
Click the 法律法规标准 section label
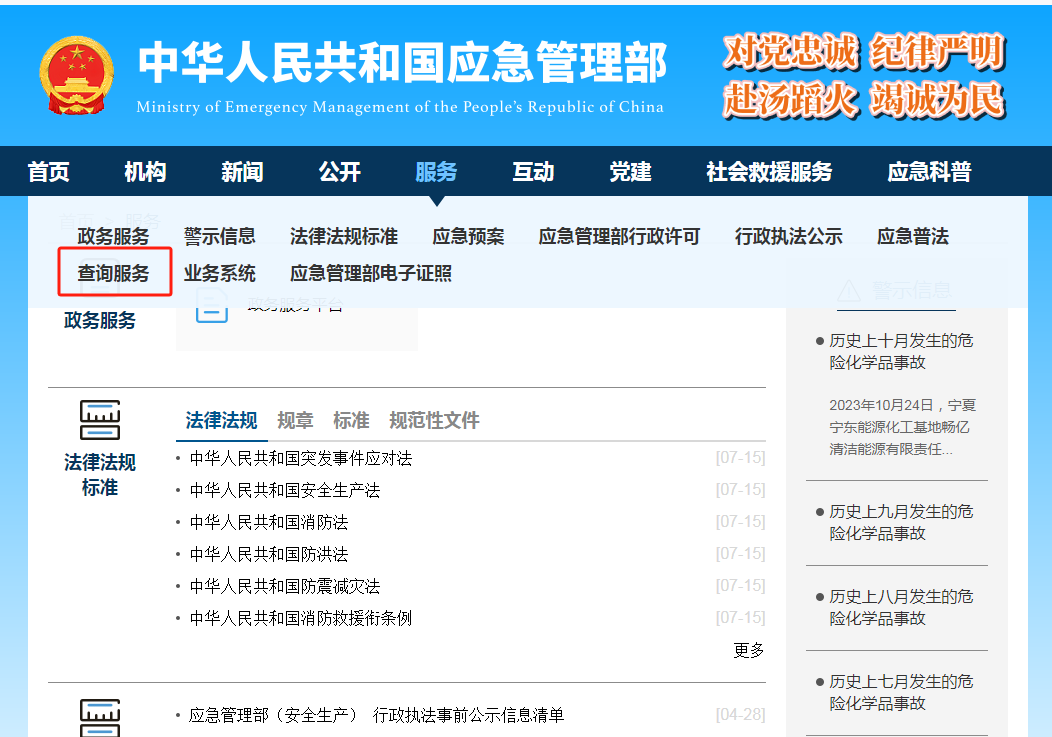click(x=100, y=475)
